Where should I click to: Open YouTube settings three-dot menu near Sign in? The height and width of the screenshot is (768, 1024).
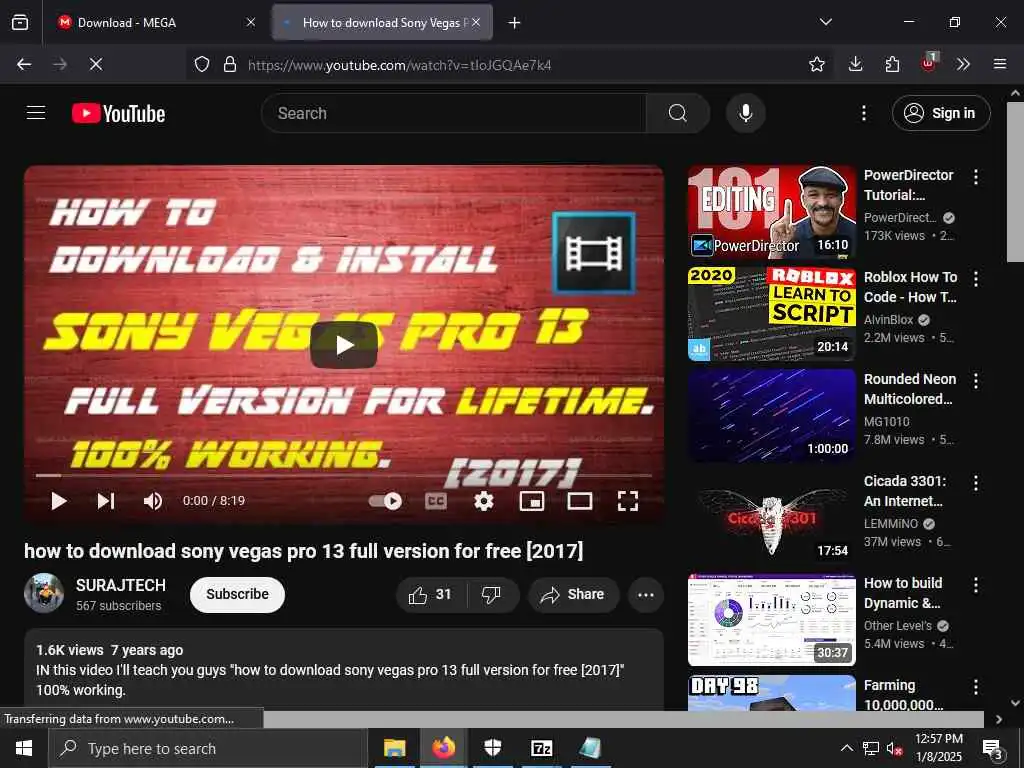(x=863, y=113)
